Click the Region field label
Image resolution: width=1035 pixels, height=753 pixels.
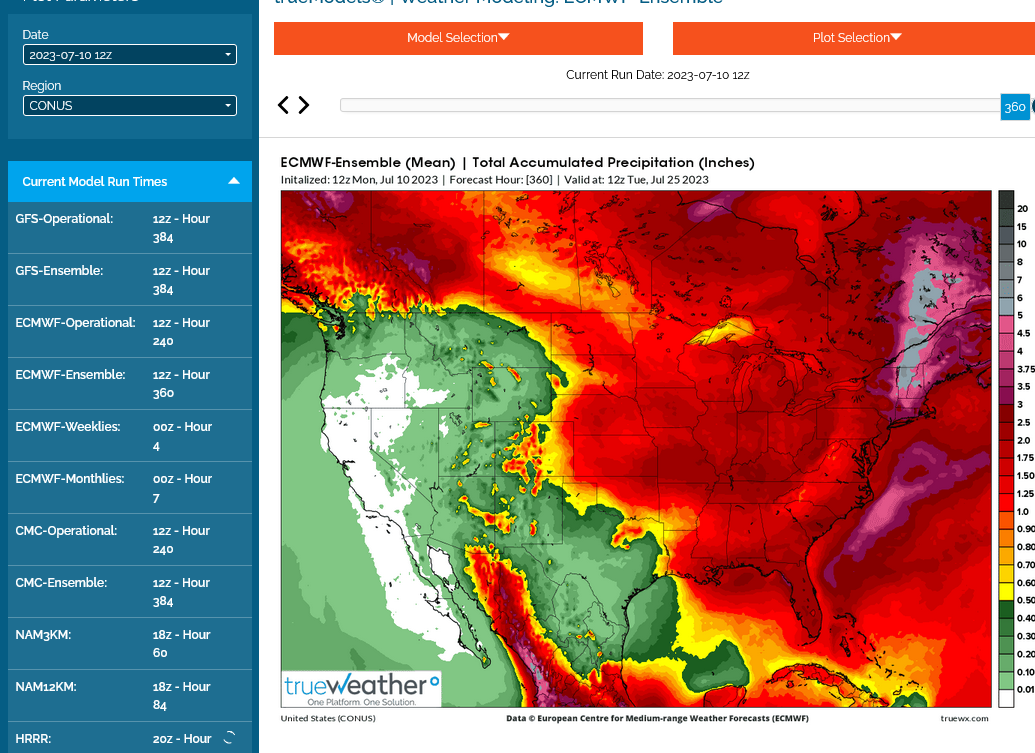tap(42, 86)
